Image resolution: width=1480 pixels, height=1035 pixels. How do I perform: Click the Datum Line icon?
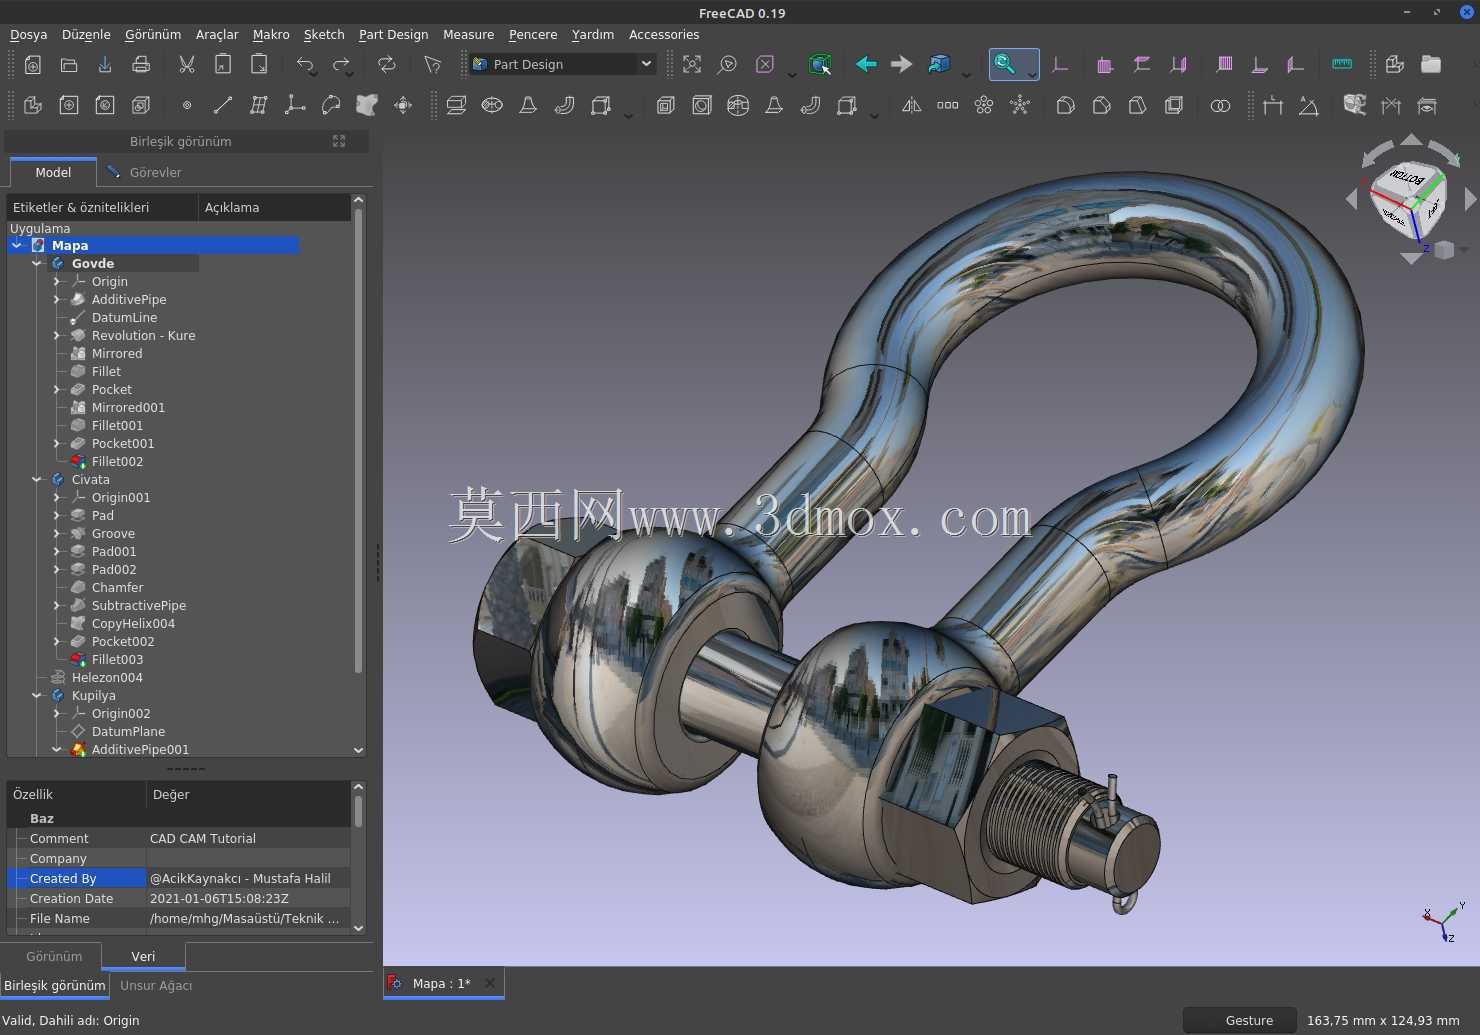point(223,105)
